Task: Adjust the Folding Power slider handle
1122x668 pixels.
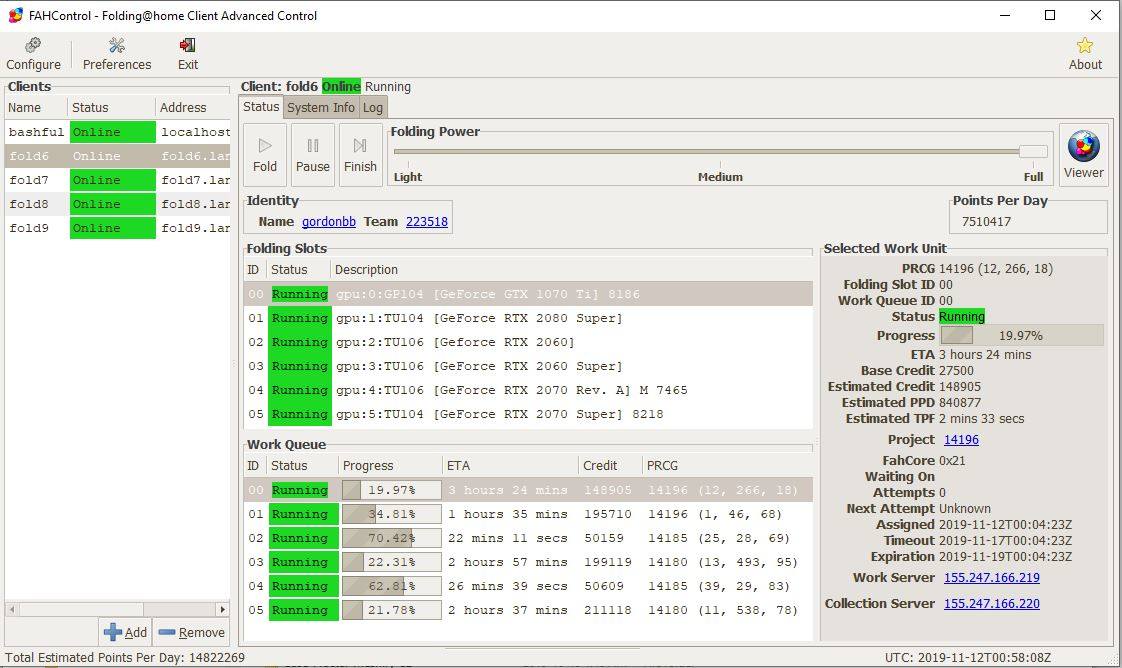Action: (x=1033, y=151)
